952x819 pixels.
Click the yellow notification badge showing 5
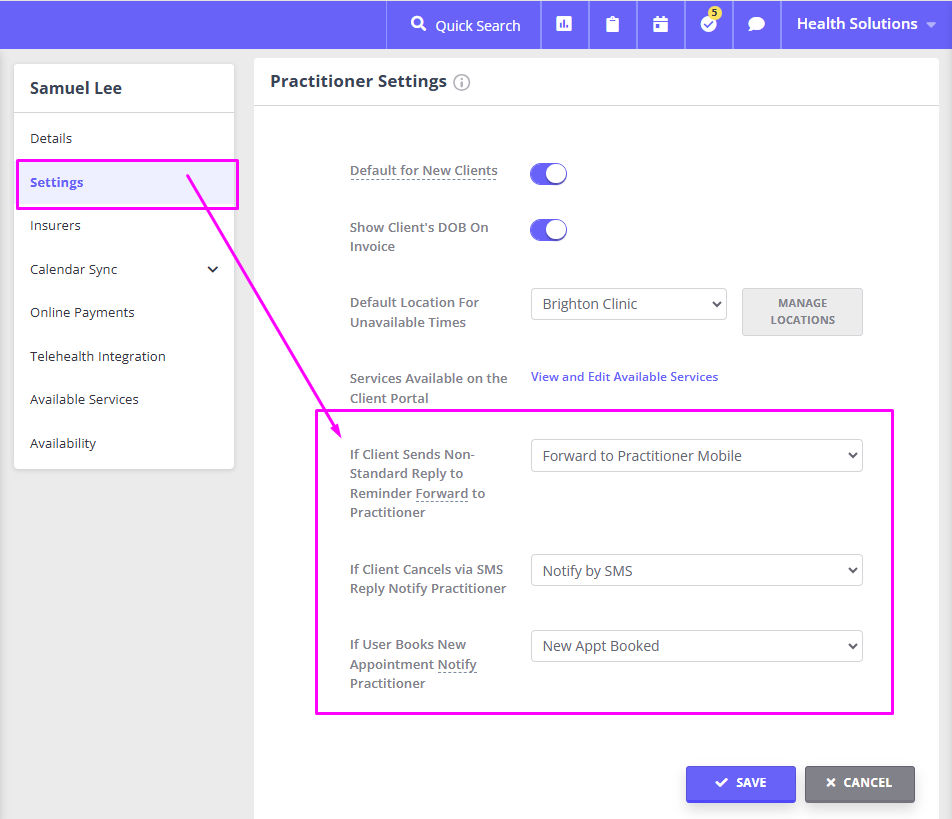coord(715,12)
